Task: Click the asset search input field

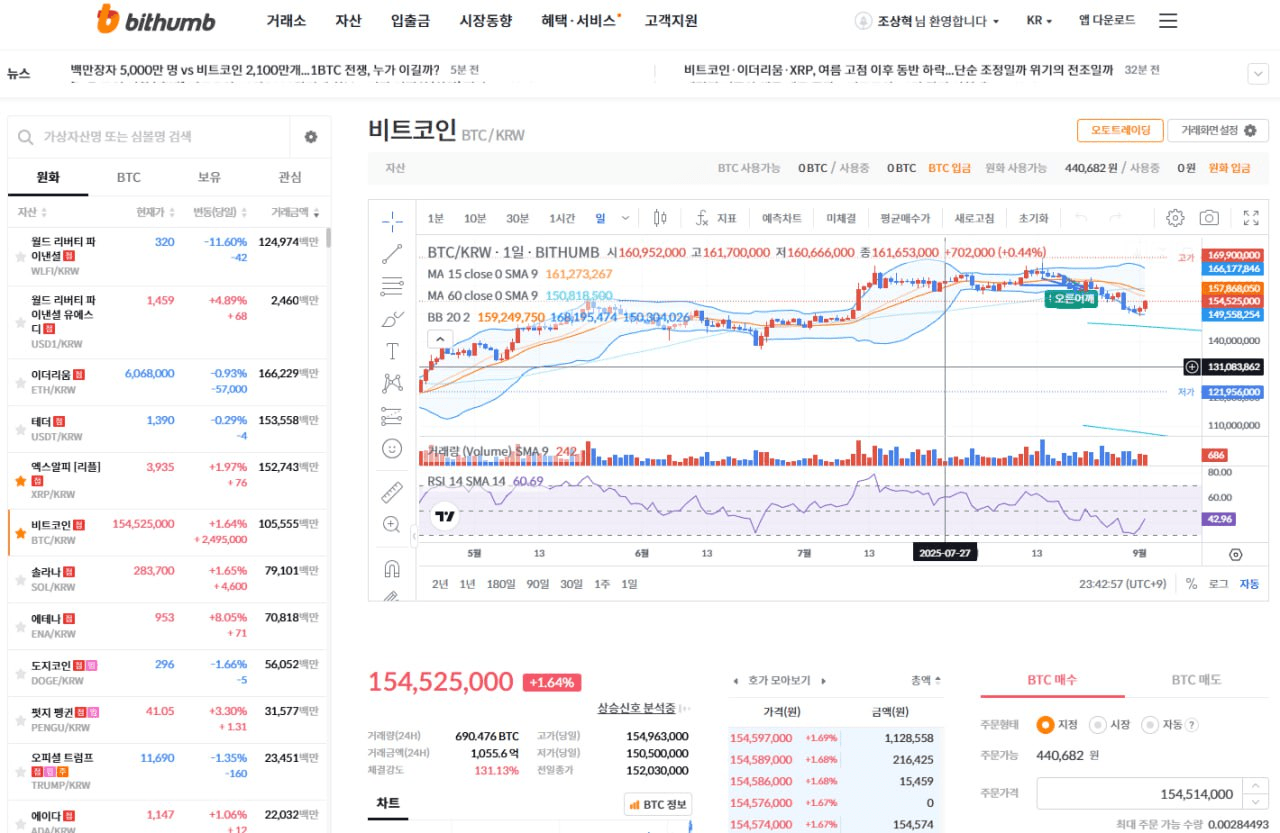Action: [x=150, y=137]
